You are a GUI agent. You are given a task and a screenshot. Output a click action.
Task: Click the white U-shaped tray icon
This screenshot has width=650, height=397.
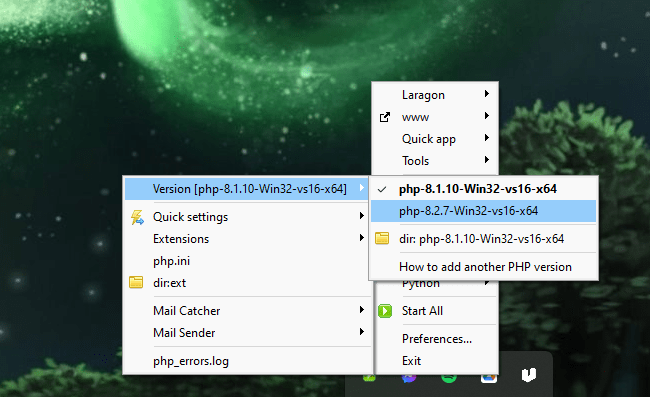529,375
